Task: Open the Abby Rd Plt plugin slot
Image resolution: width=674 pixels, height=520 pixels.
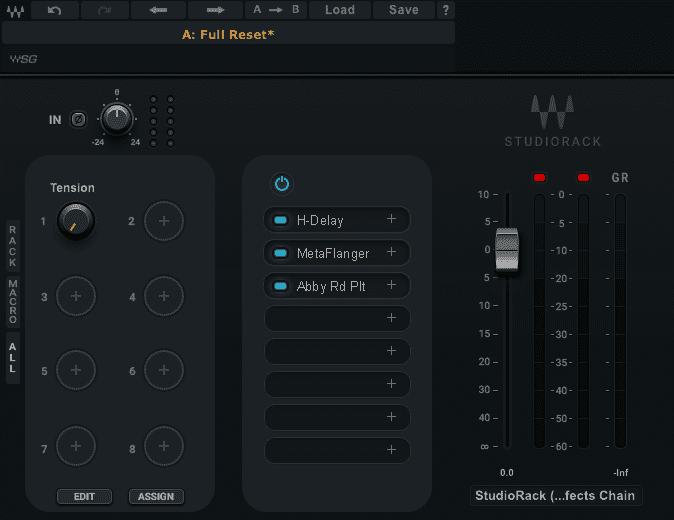Action: pyautogui.click(x=337, y=286)
